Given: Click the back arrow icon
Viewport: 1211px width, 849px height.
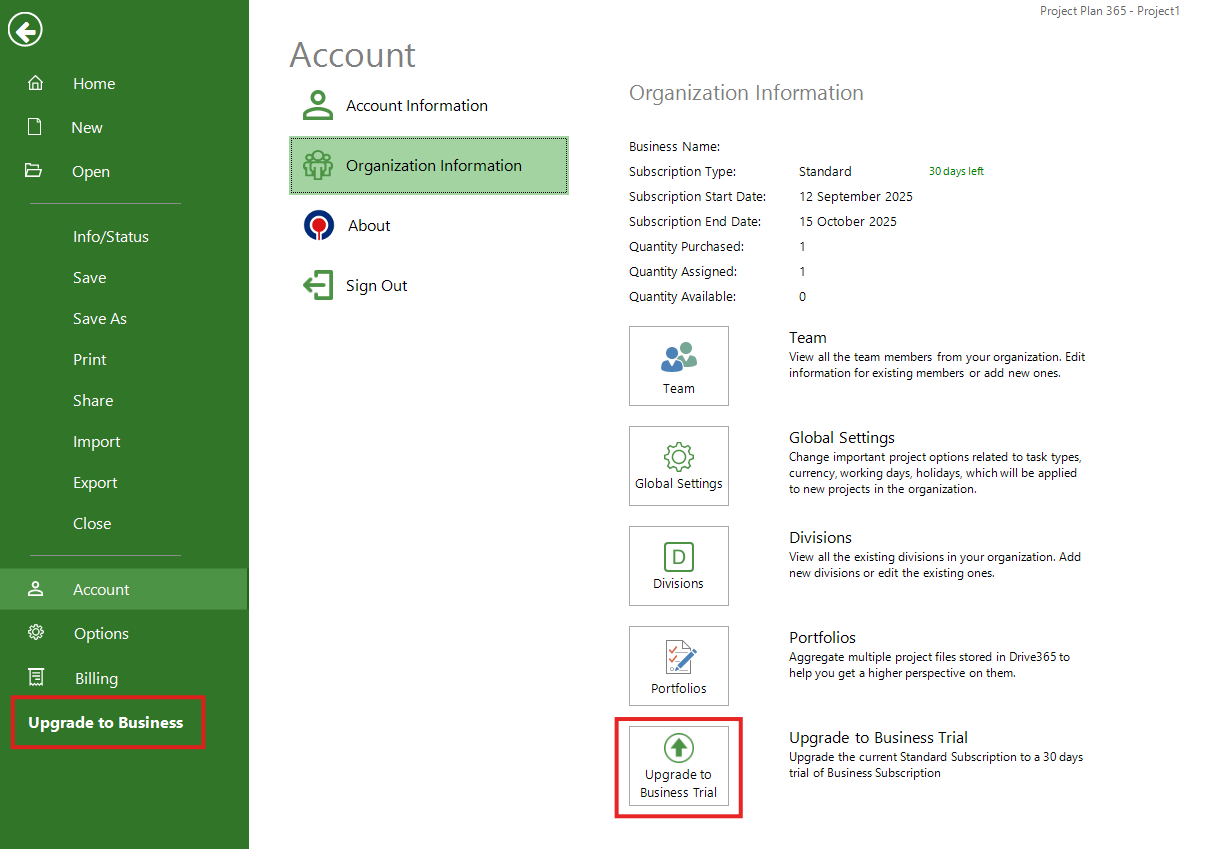Looking at the screenshot, I should (25, 31).
